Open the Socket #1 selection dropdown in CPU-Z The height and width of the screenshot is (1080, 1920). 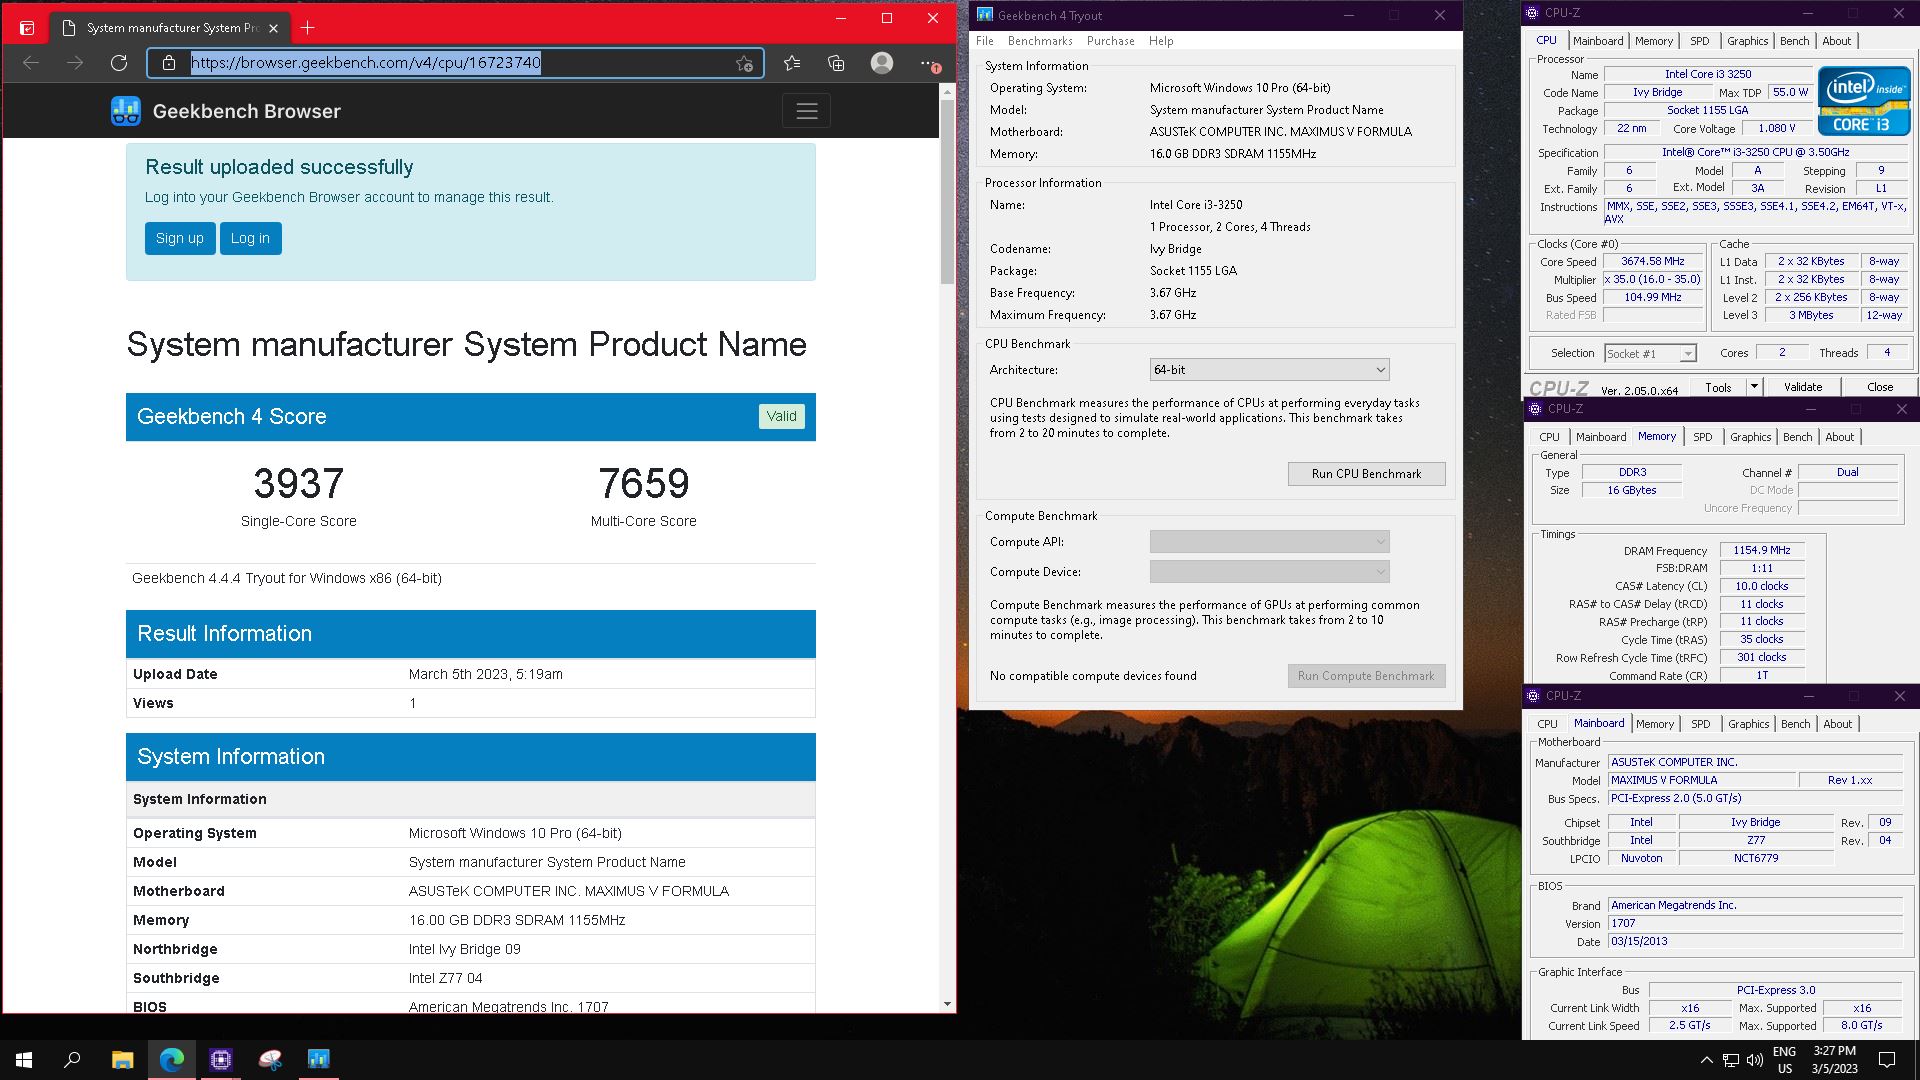1650,353
